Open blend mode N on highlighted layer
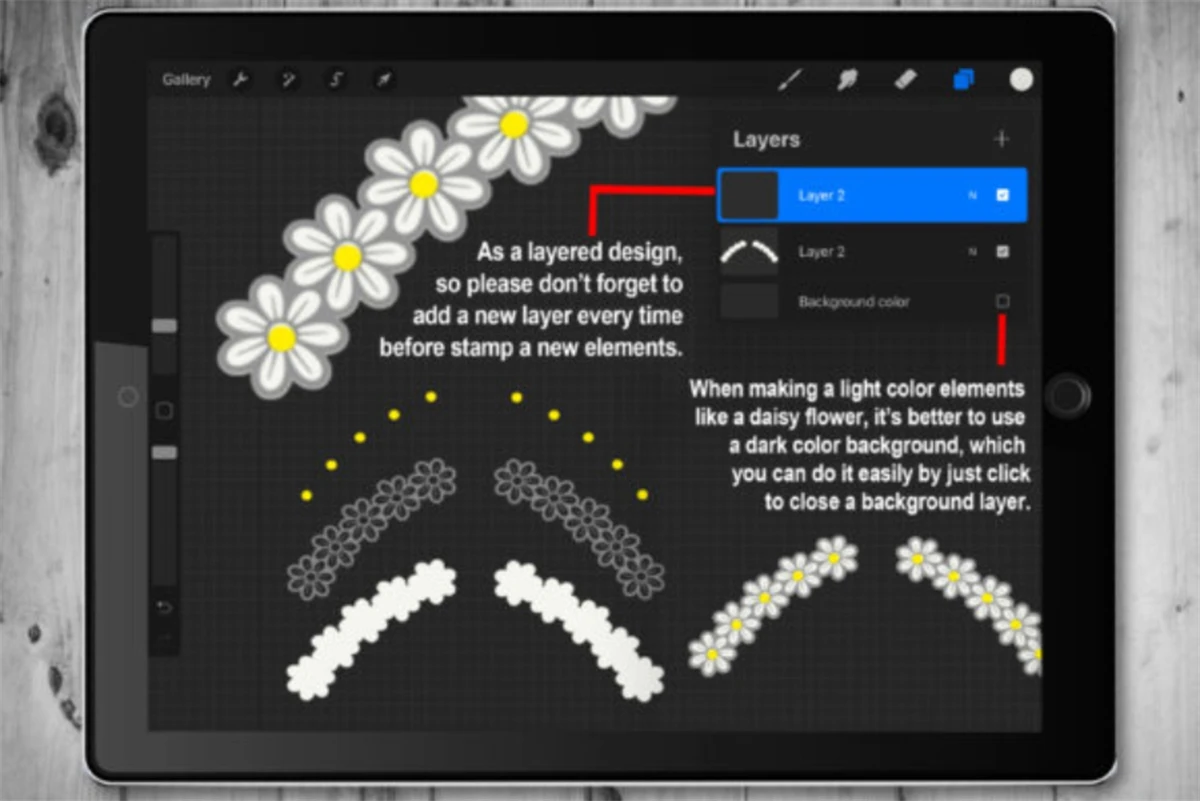1200x801 pixels. pos(972,195)
